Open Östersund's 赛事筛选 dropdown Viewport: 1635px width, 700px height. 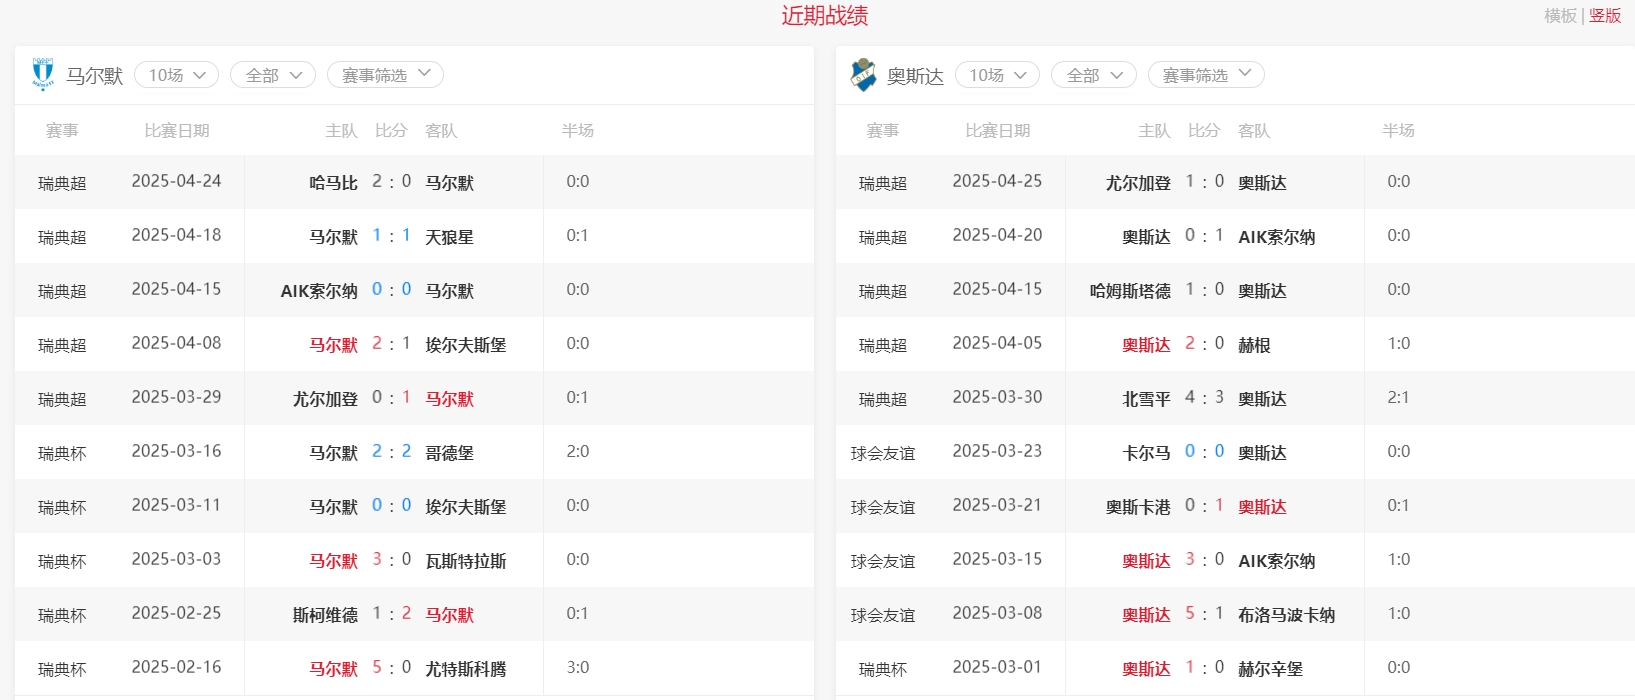(x=1206, y=75)
